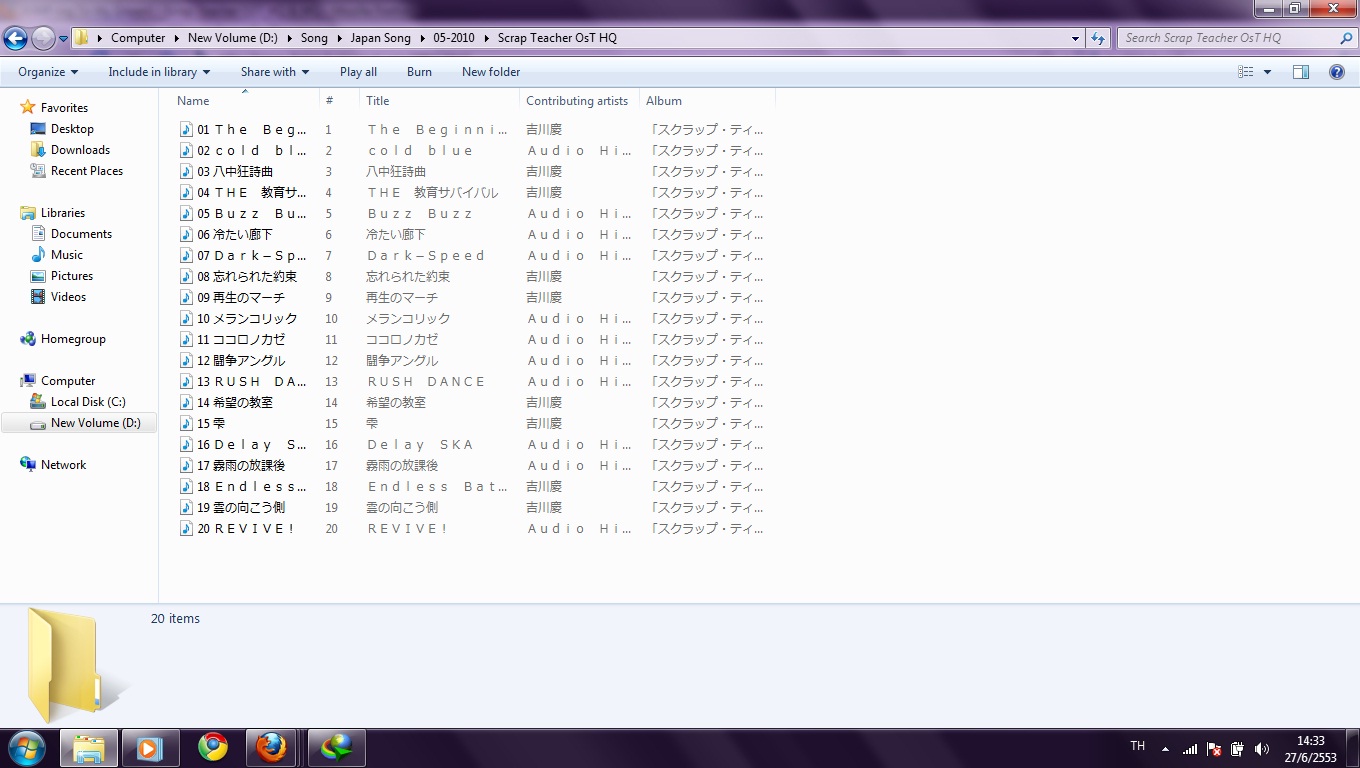This screenshot has width=1360, height=768.
Task: Open the Share with dropdown
Action: point(275,72)
